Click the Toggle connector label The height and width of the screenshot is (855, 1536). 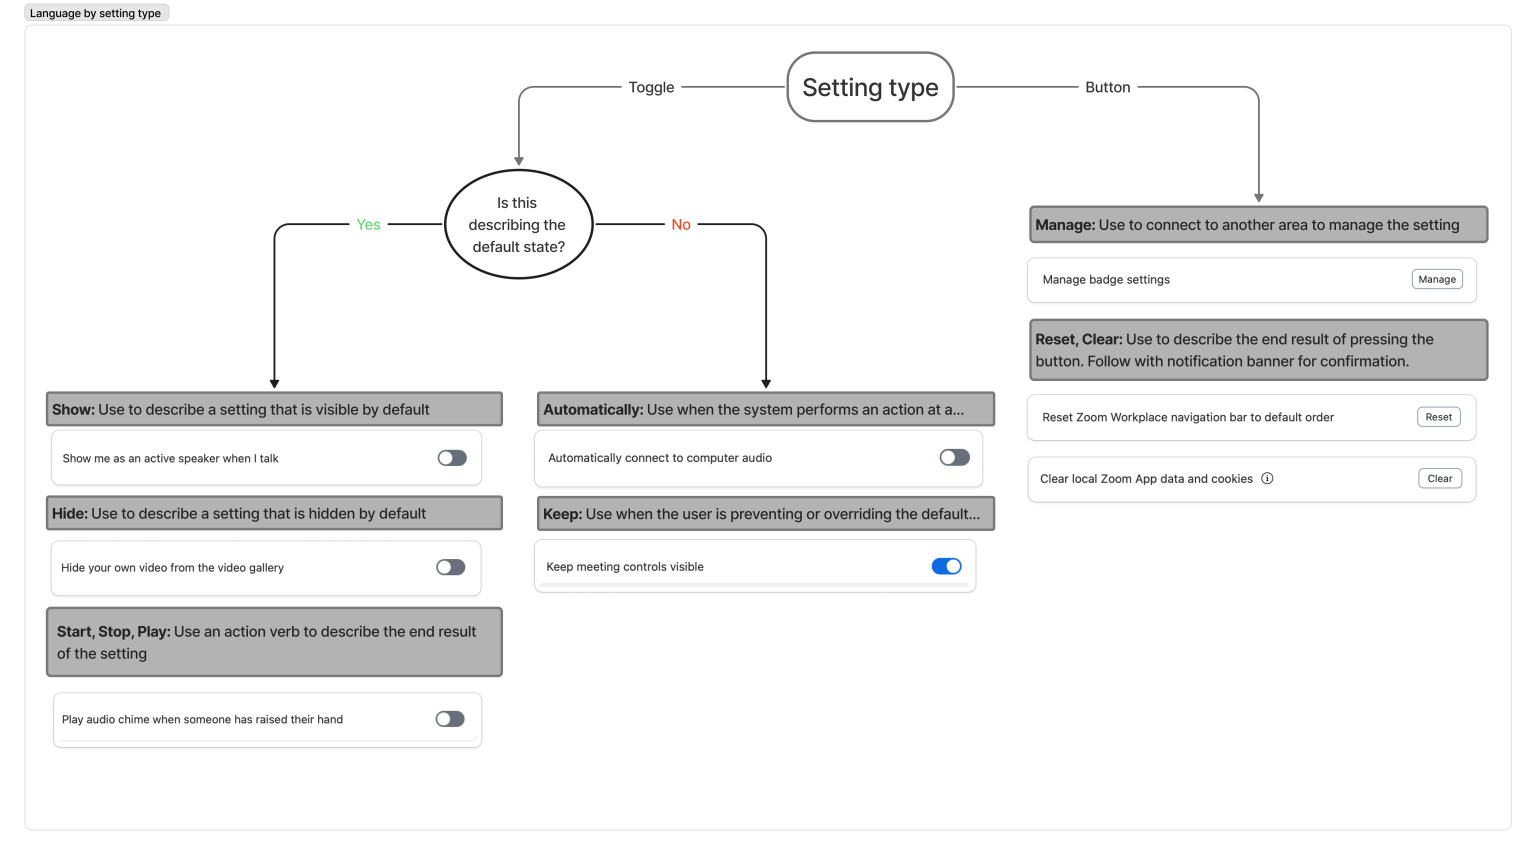651,88
